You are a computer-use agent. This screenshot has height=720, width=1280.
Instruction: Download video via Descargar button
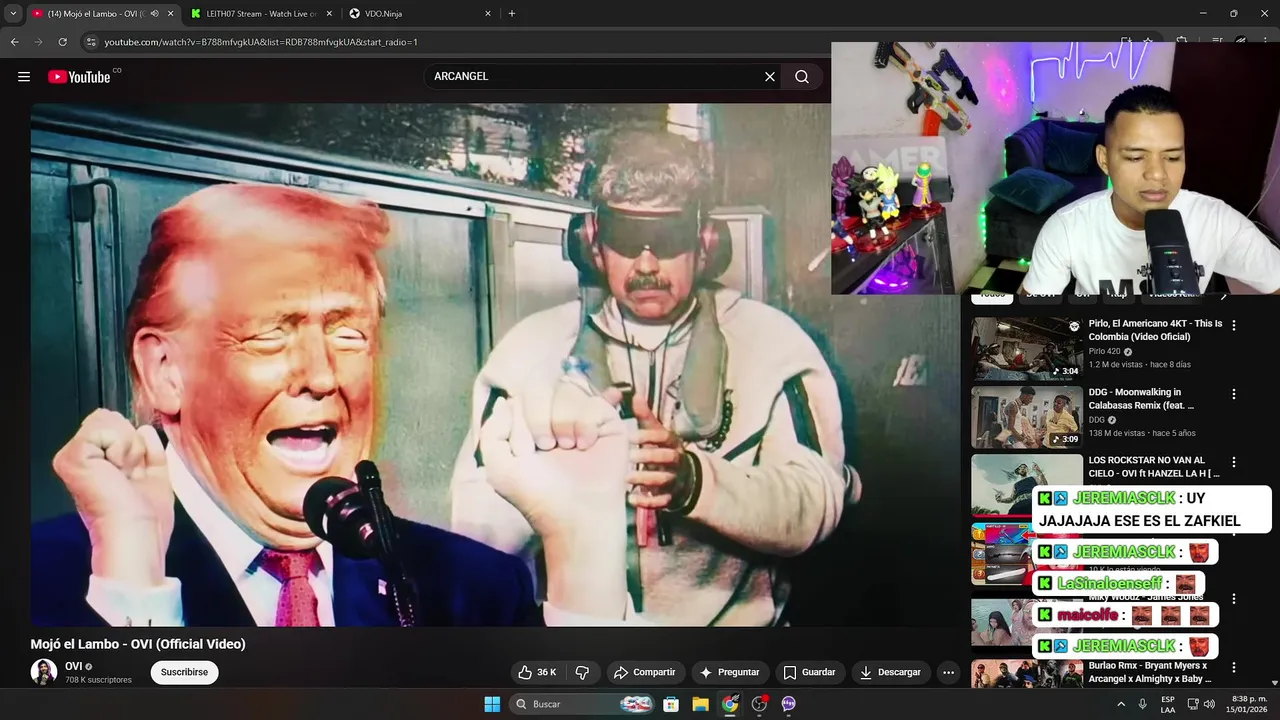(x=890, y=672)
